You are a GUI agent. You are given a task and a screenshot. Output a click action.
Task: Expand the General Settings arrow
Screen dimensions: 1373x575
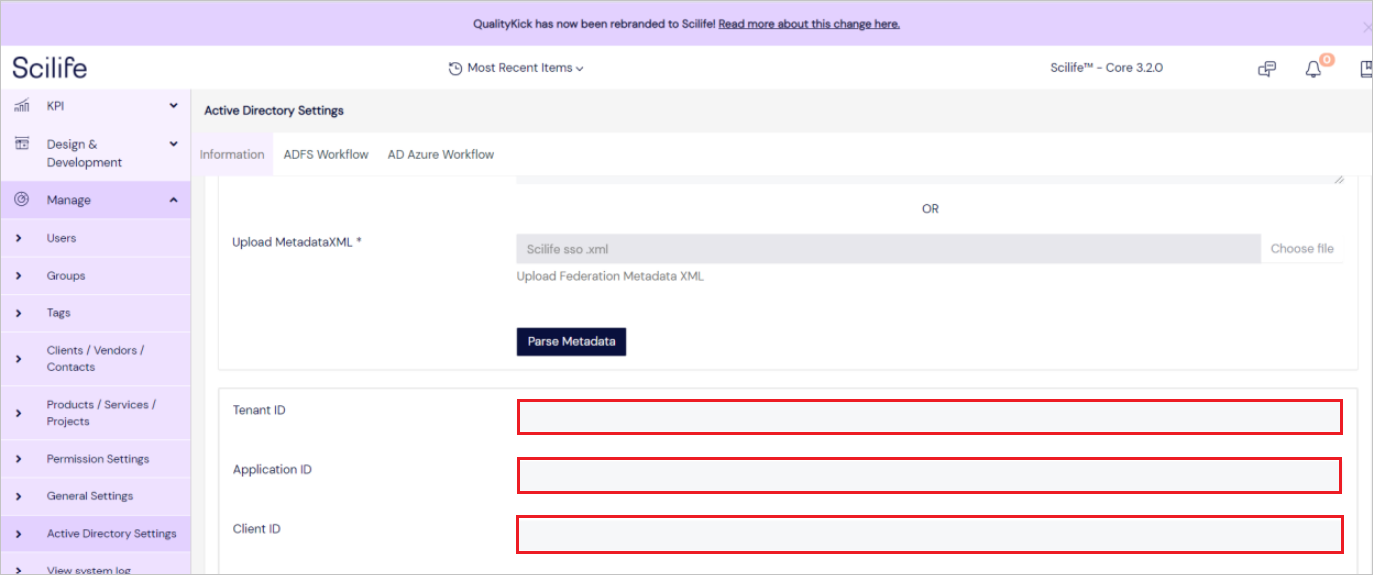pyautogui.click(x=19, y=496)
